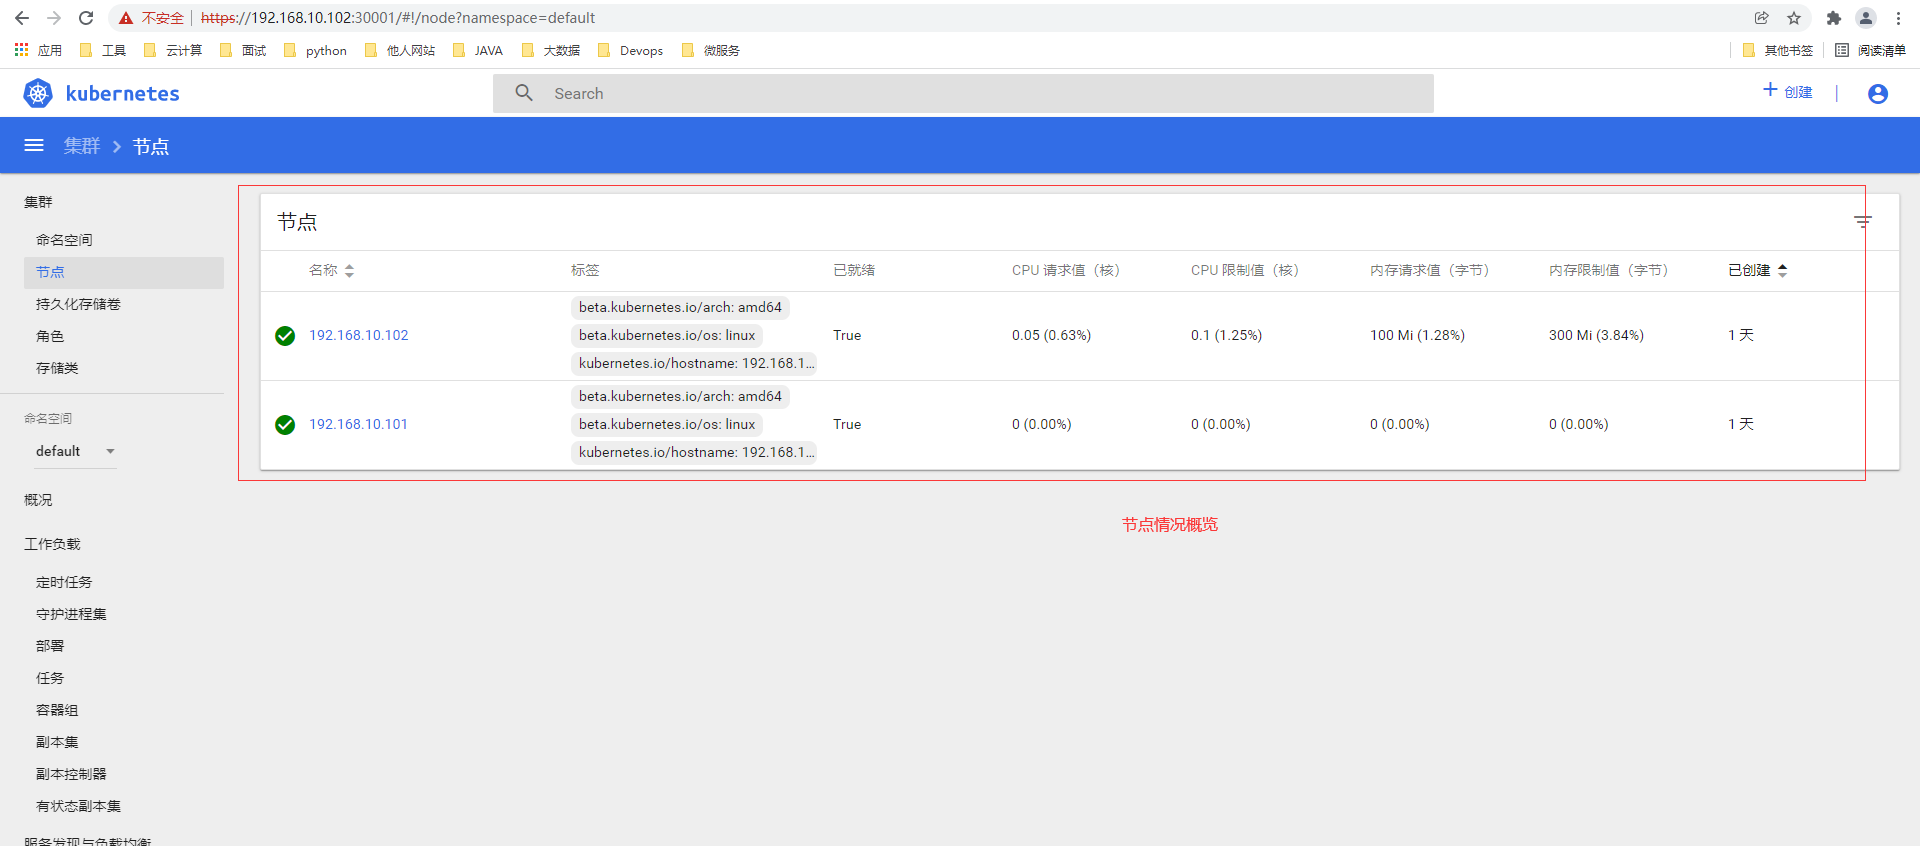Open 副本集 replica sets in sidebar

pos(57,742)
